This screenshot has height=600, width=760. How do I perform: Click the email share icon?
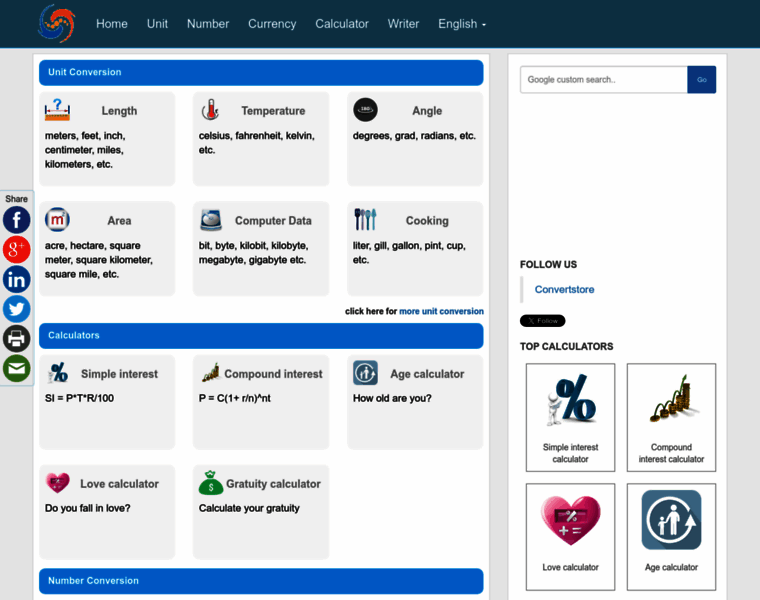coord(16,368)
